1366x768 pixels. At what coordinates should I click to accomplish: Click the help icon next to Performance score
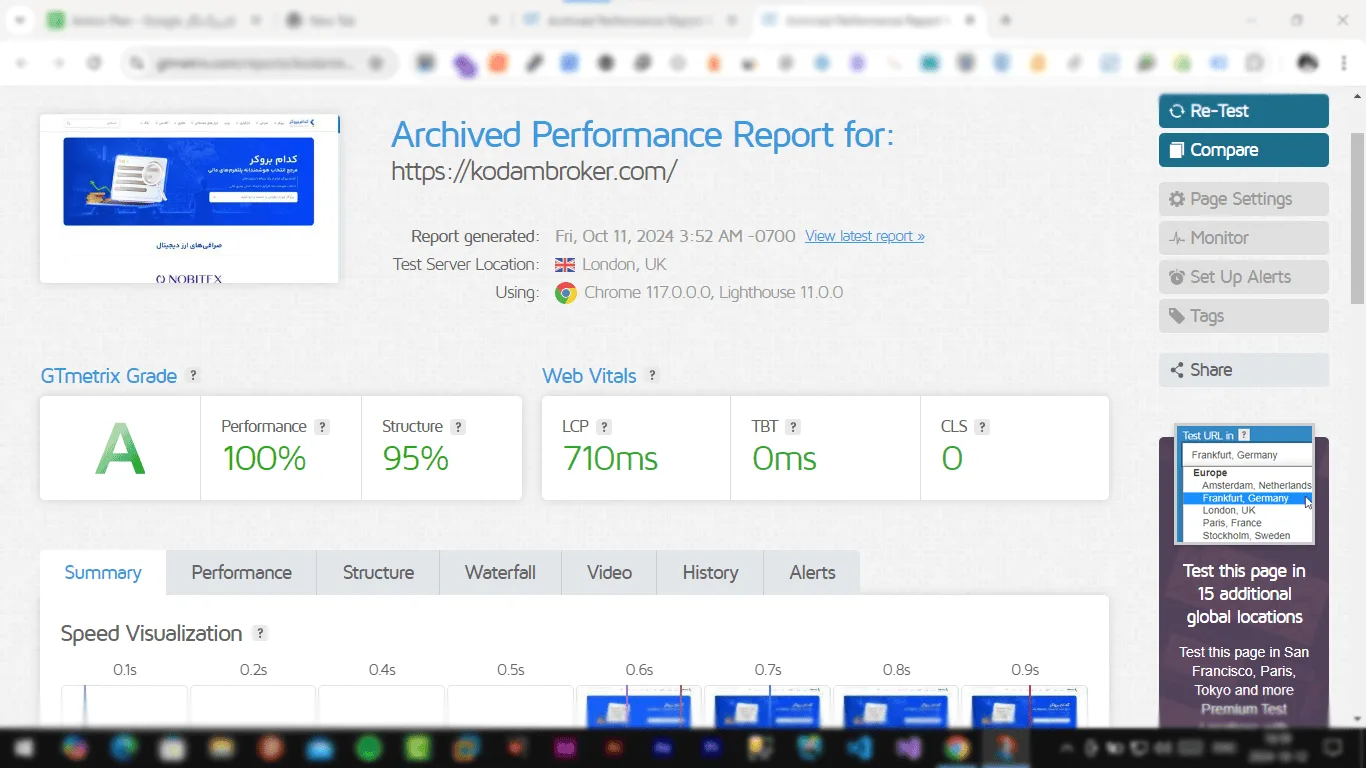(x=322, y=427)
